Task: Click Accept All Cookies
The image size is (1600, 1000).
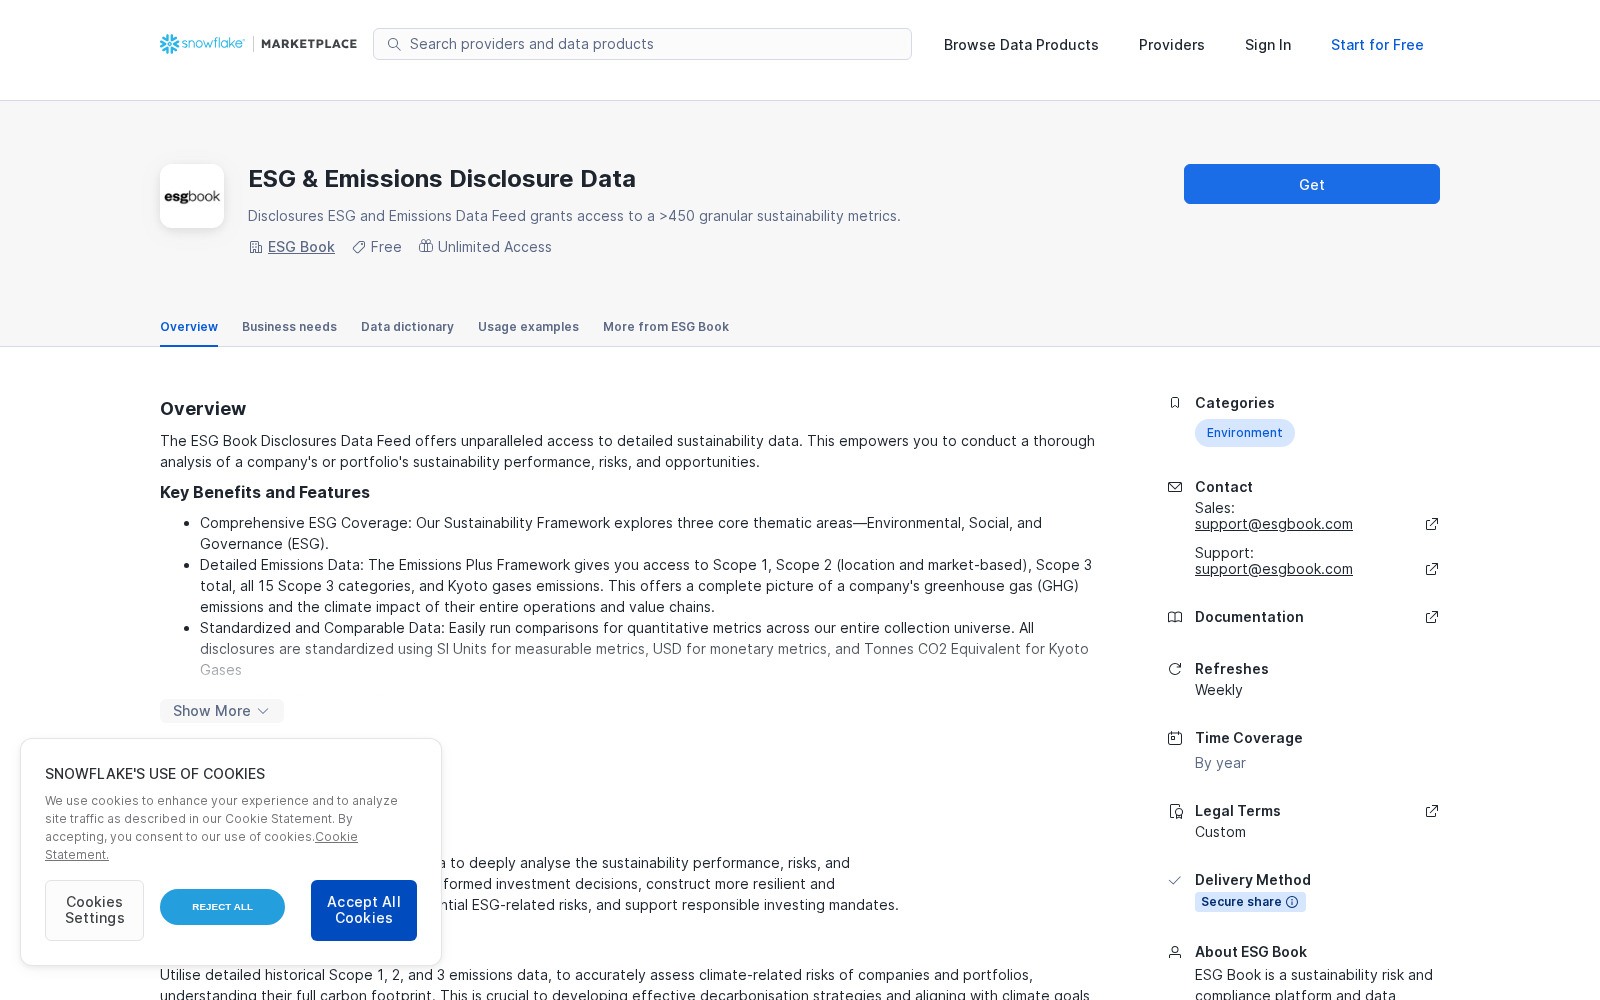Action: (364, 910)
